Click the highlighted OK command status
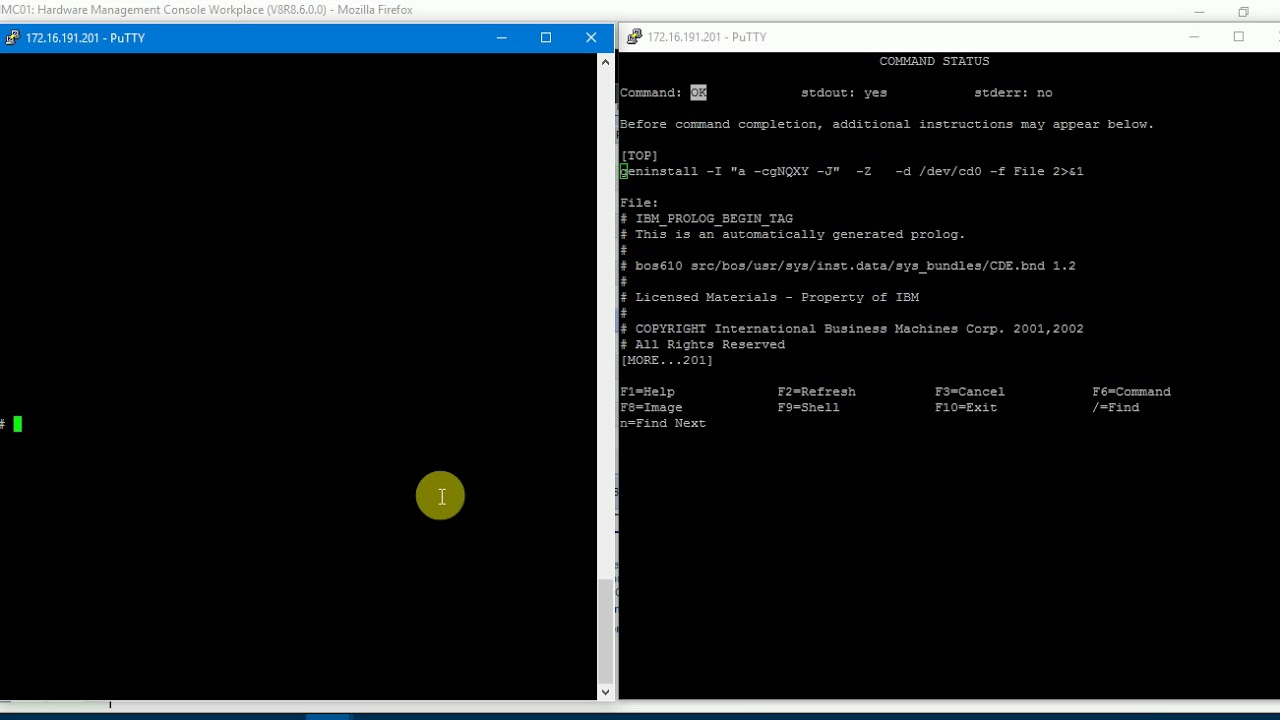The image size is (1280, 720). point(698,93)
